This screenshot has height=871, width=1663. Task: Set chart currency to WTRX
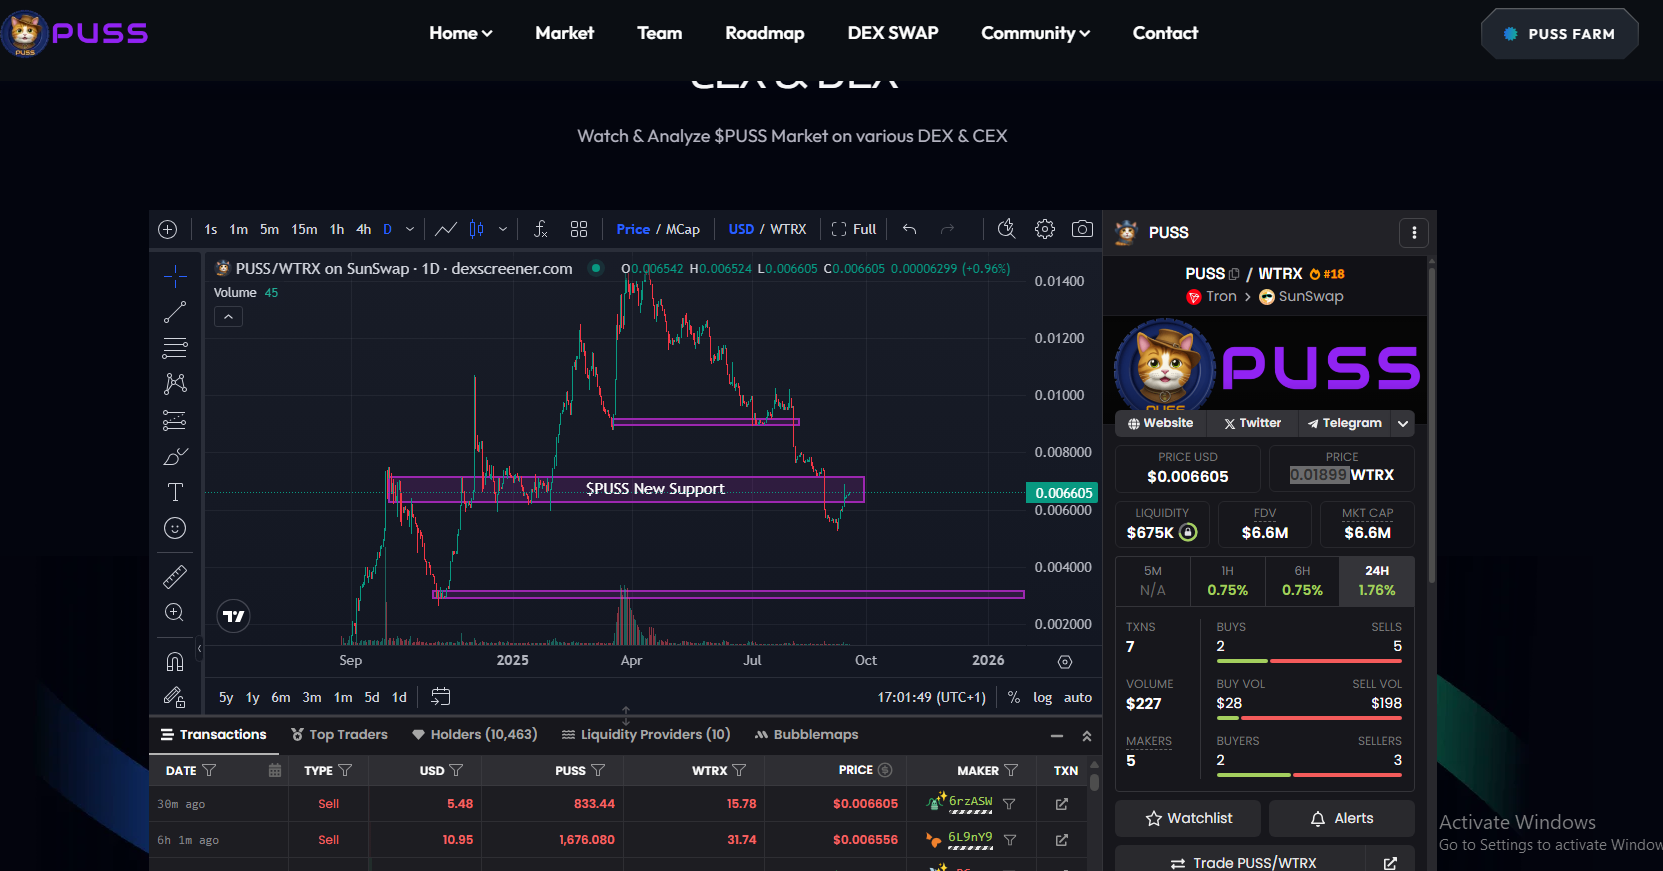(788, 229)
